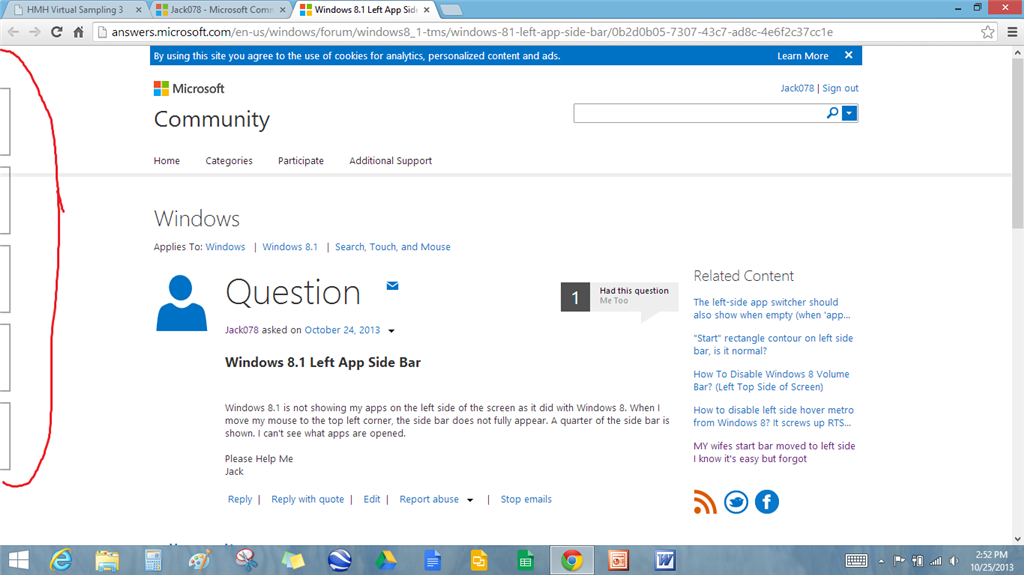The image size is (1024, 575).
Task: Bookmark this page with the star icon
Action: 987,32
